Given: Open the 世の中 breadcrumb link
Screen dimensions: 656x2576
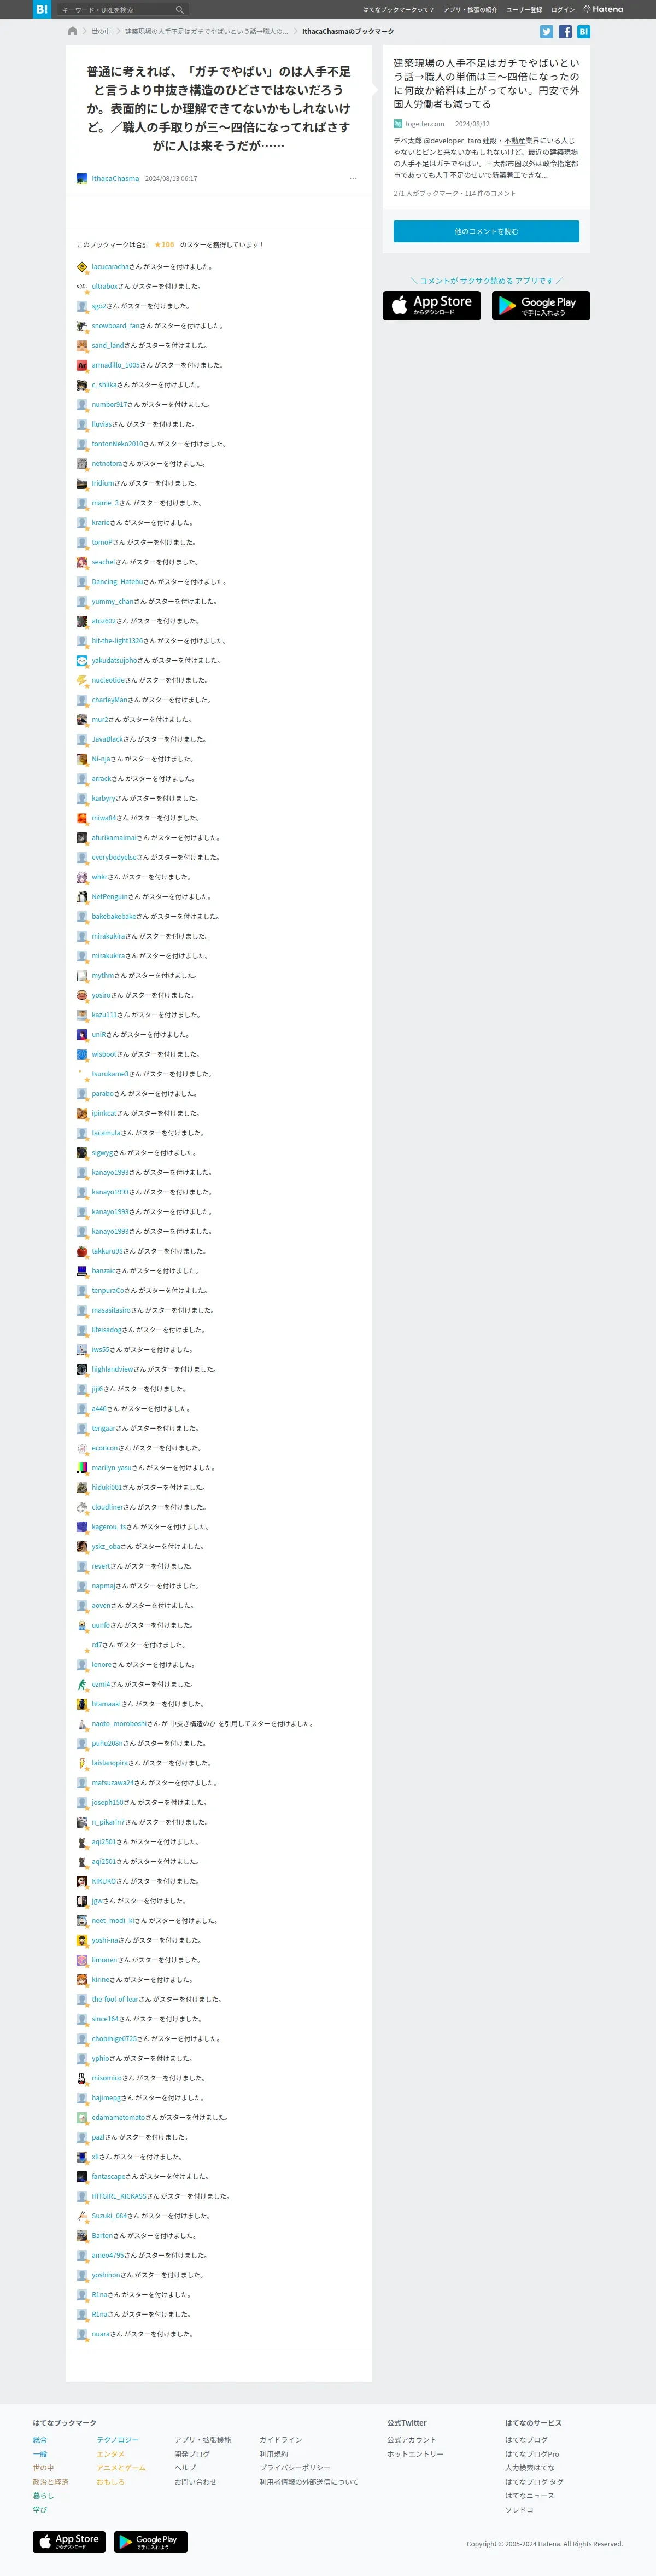Looking at the screenshot, I should [101, 32].
